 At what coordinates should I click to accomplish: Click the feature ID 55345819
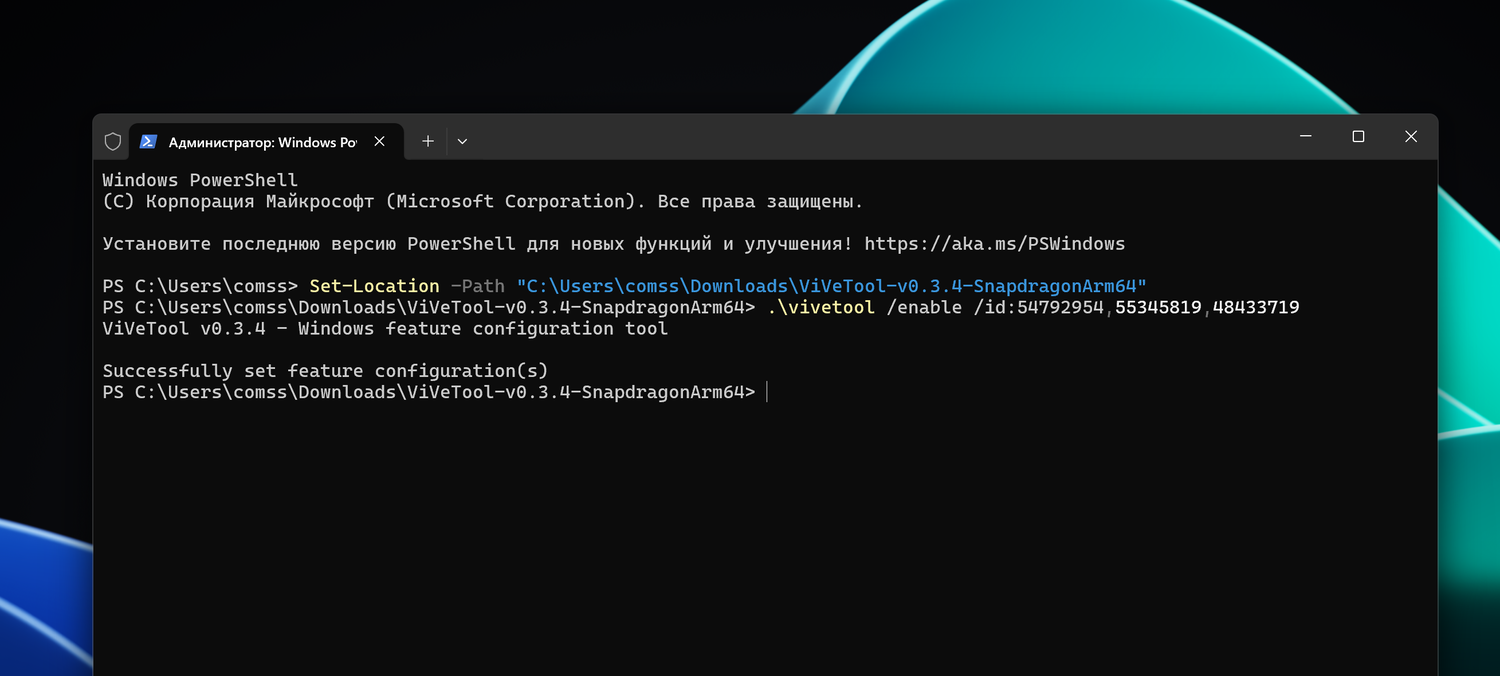tap(1158, 307)
